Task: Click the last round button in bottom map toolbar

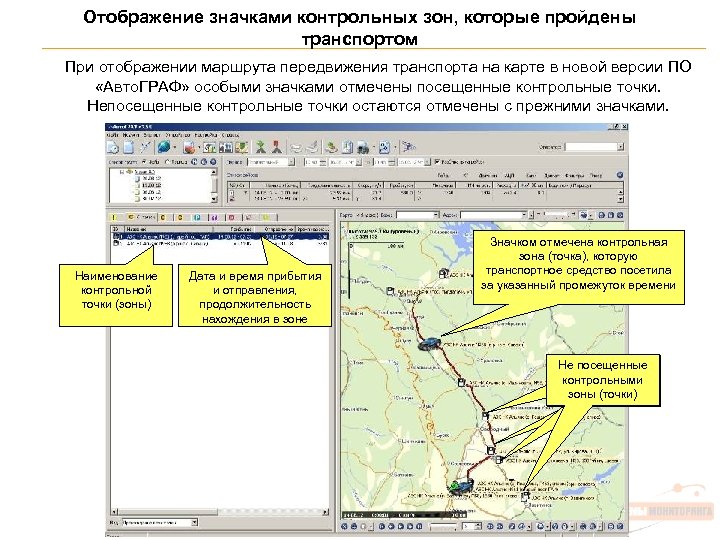Action: click(620, 526)
